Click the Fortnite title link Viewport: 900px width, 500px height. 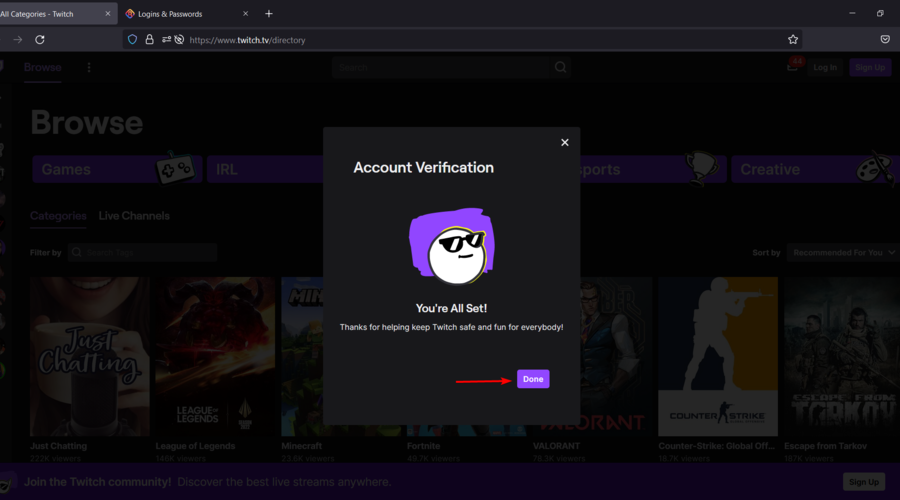click(x=424, y=446)
